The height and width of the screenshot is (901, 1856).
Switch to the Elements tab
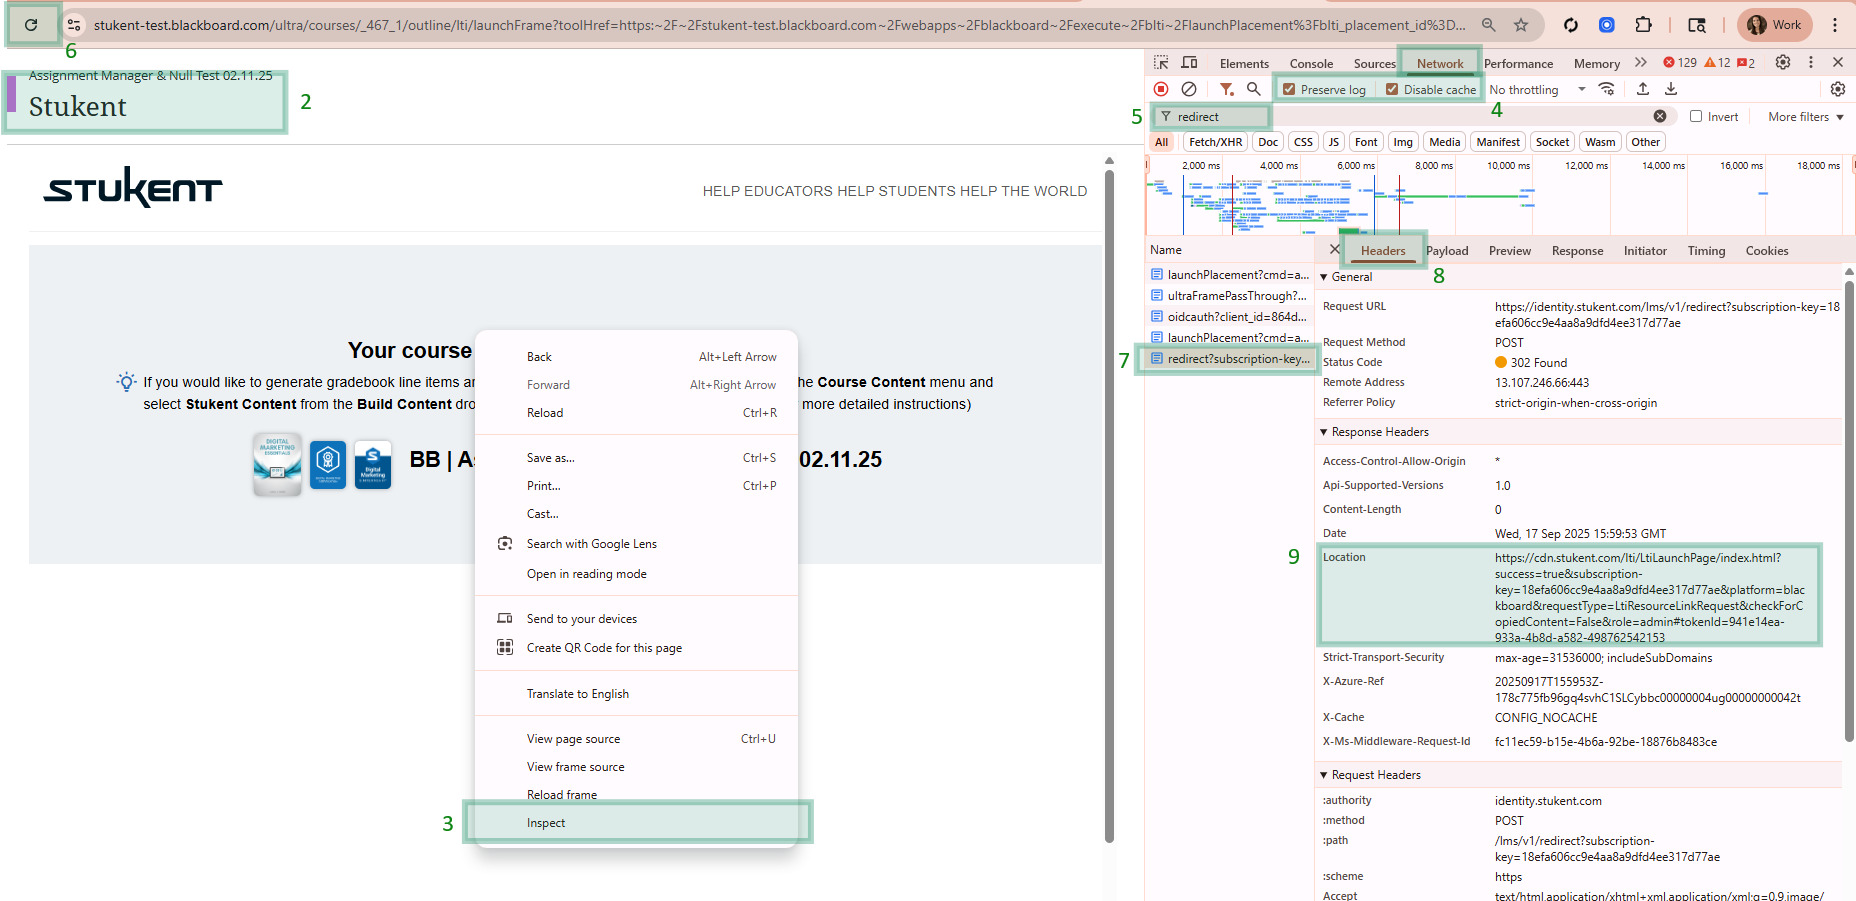point(1244,63)
